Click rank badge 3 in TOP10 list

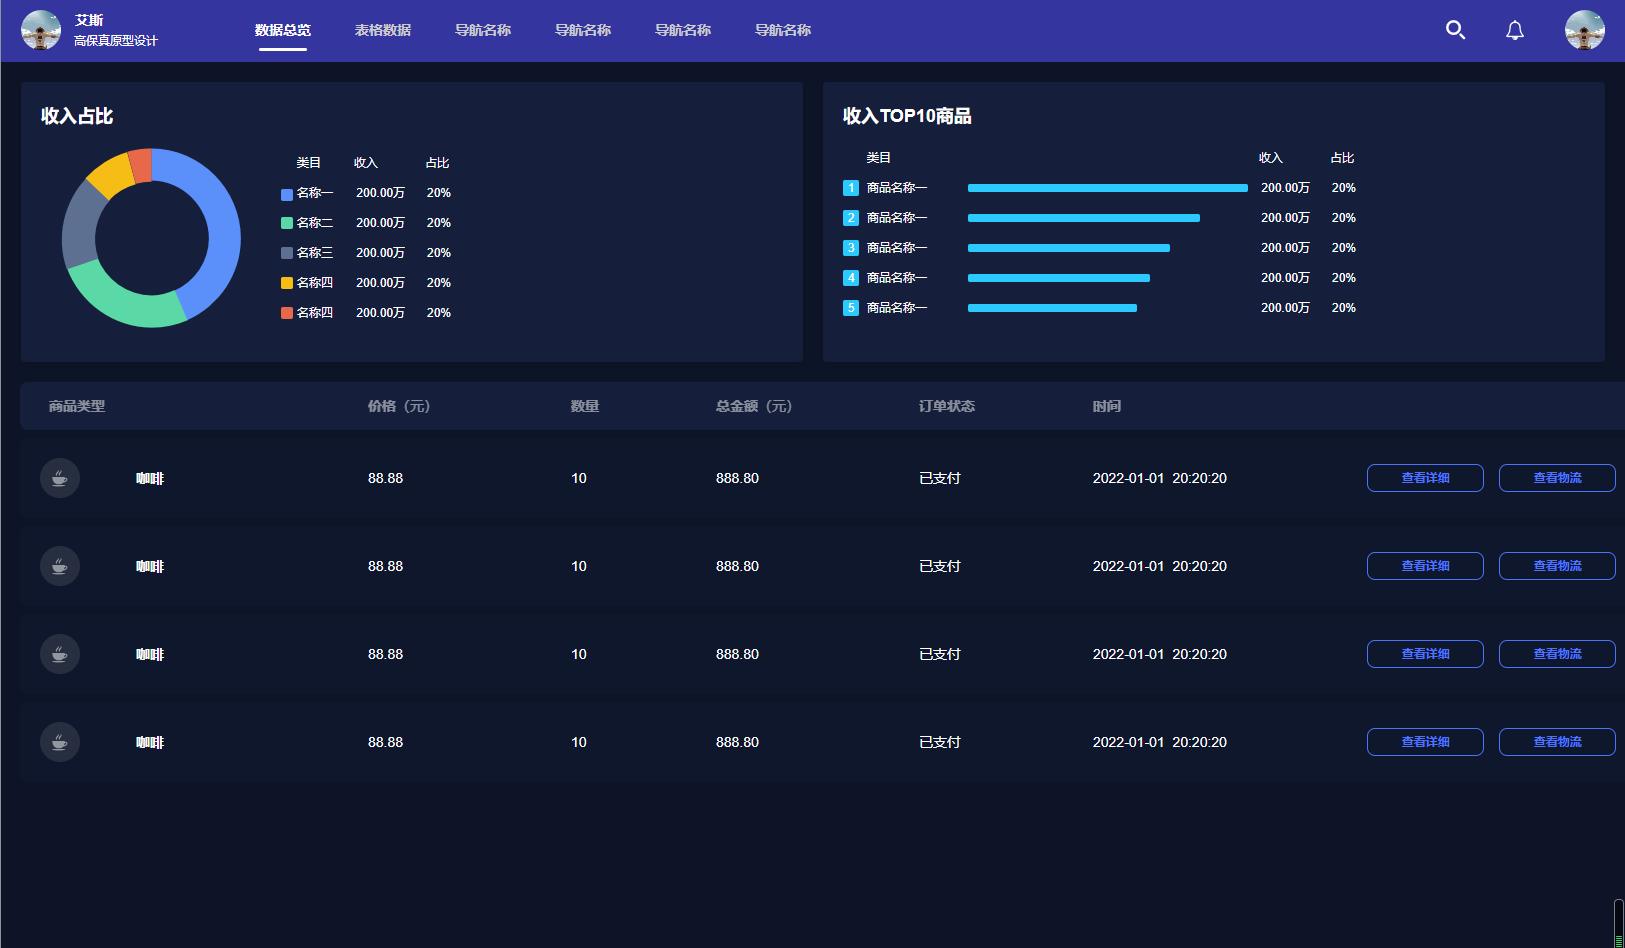(x=851, y=248)
